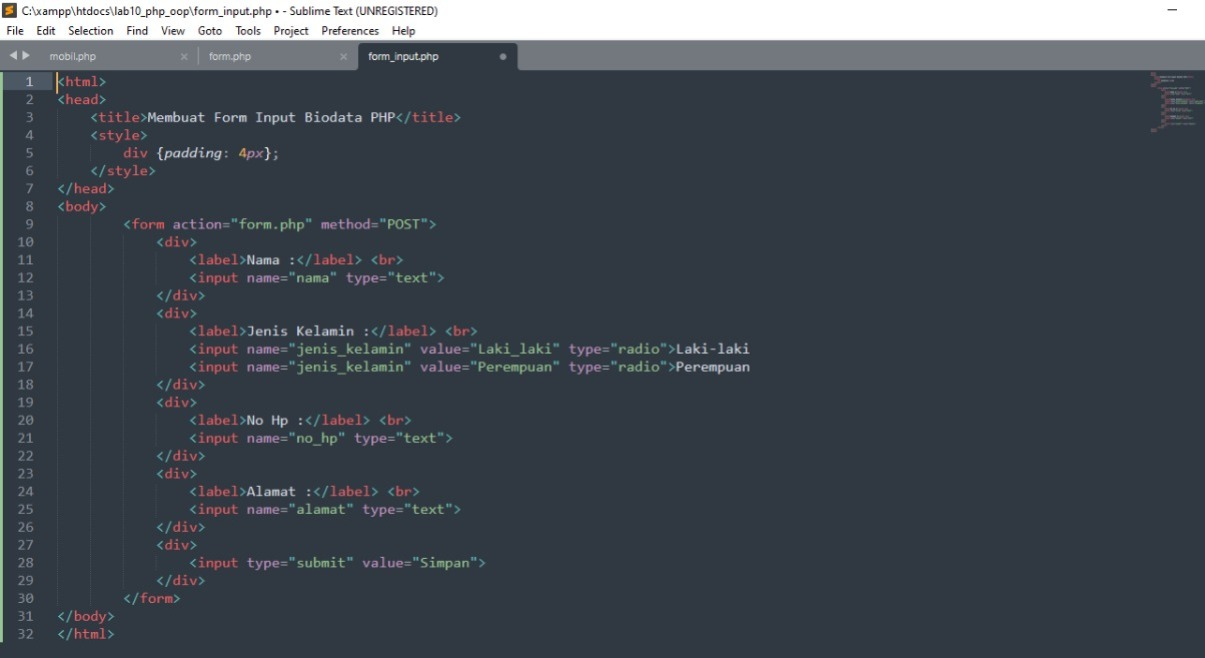
Task: Click line number 28 in the gutter
Action: [26, 563]
